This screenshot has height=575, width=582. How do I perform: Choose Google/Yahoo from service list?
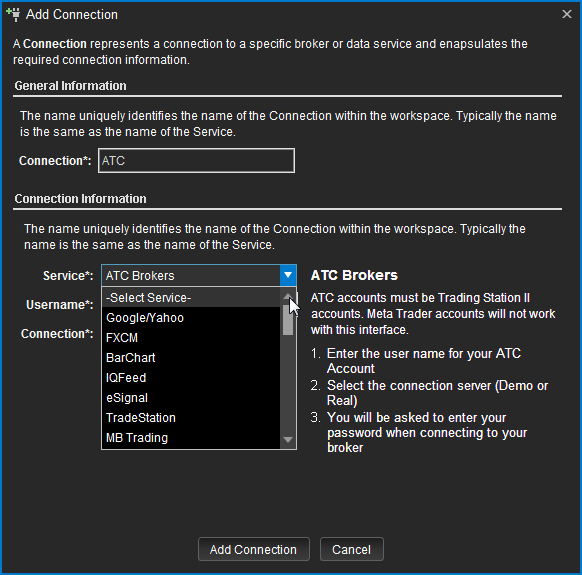(x=191, y=318)
